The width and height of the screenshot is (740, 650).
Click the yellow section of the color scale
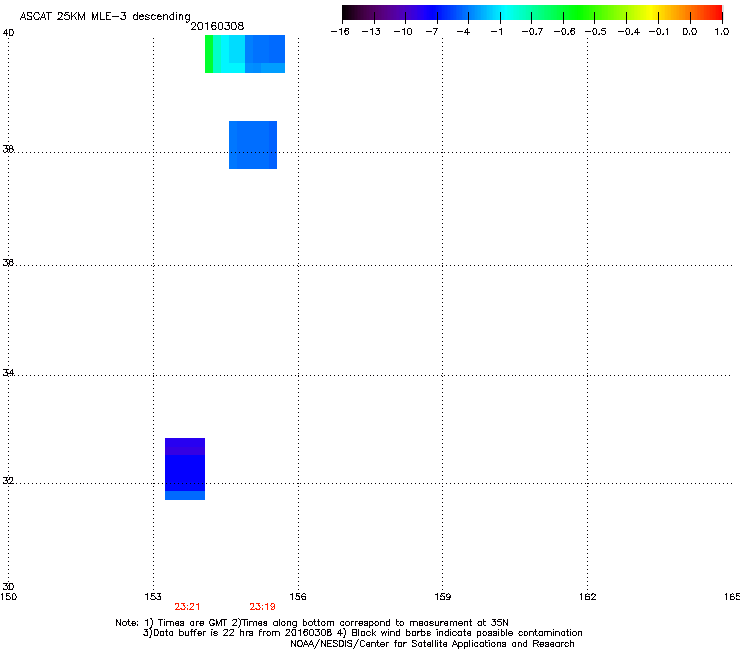click(651, 13)
